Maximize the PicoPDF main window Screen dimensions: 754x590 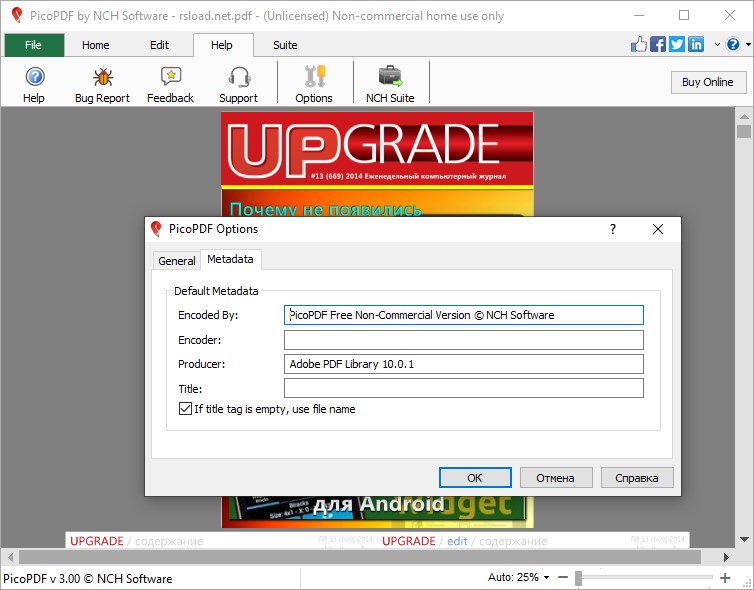coord(684,15)
